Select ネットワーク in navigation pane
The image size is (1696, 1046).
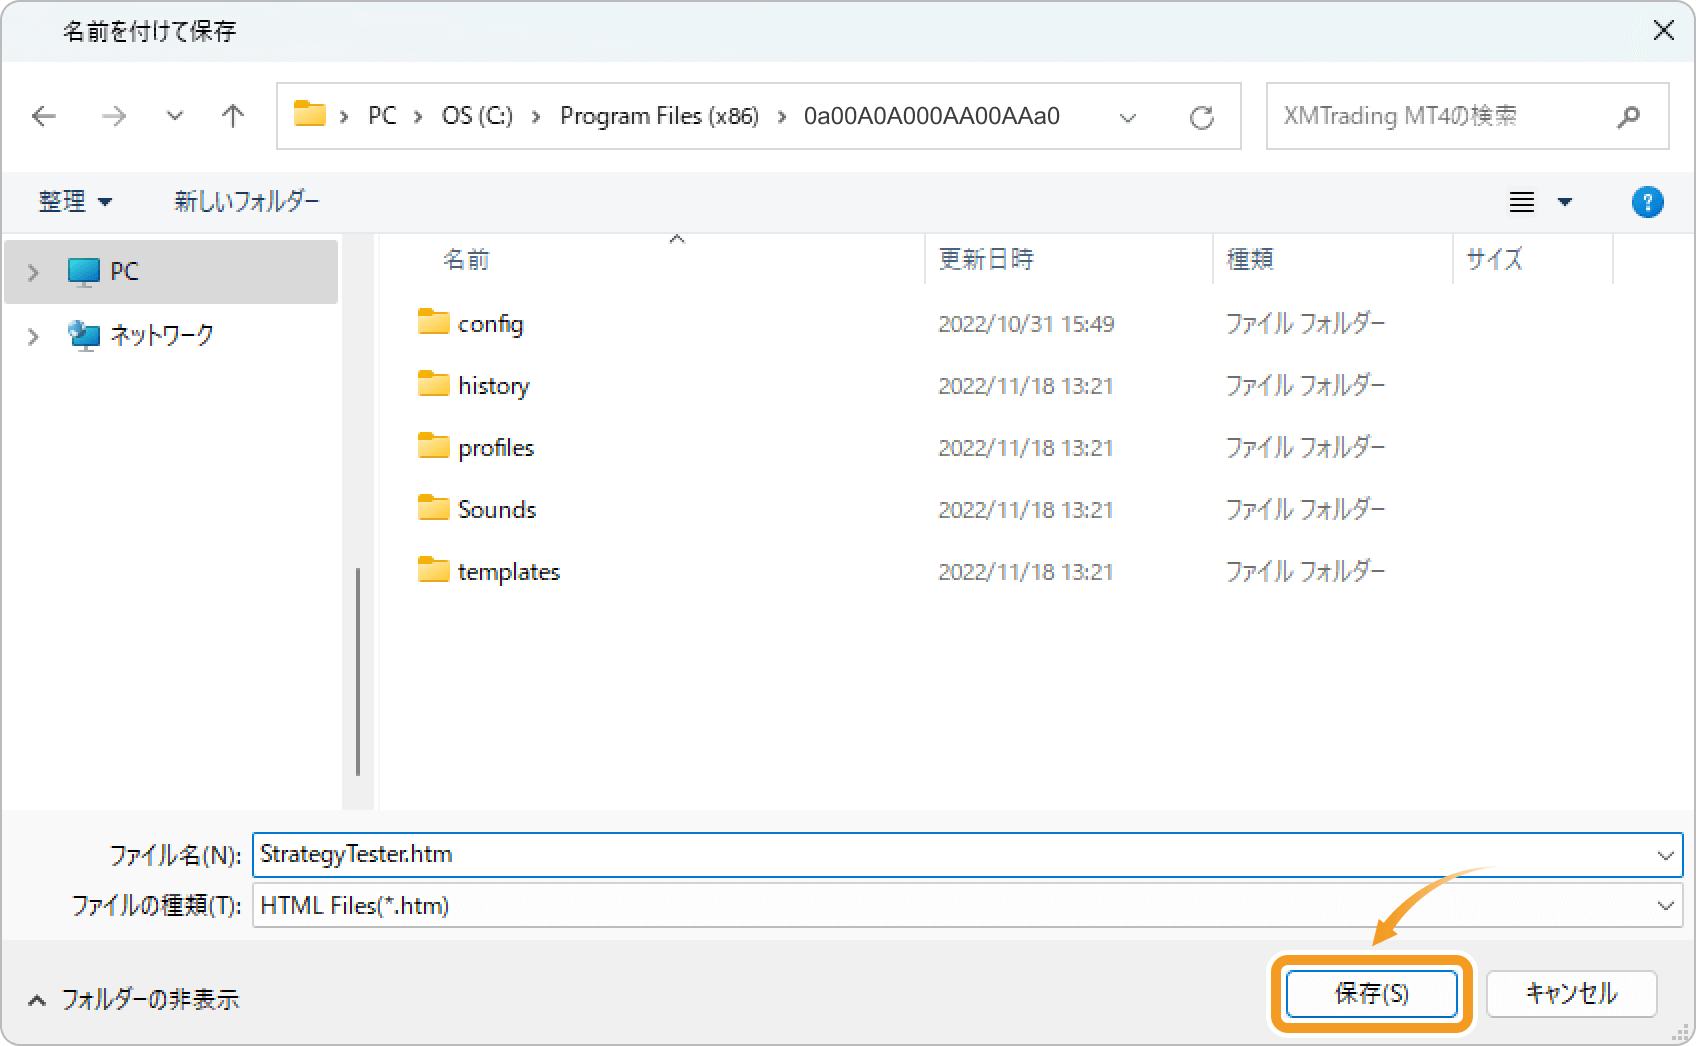pos(141,335)
